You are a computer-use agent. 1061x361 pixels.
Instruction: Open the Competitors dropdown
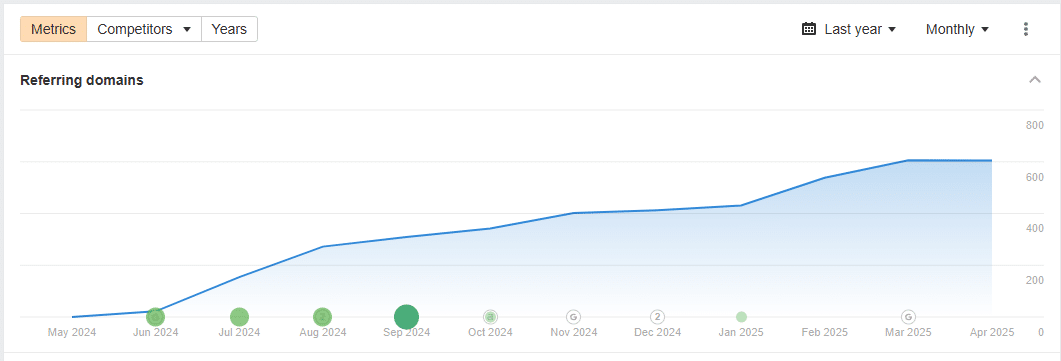coord(144,29)
